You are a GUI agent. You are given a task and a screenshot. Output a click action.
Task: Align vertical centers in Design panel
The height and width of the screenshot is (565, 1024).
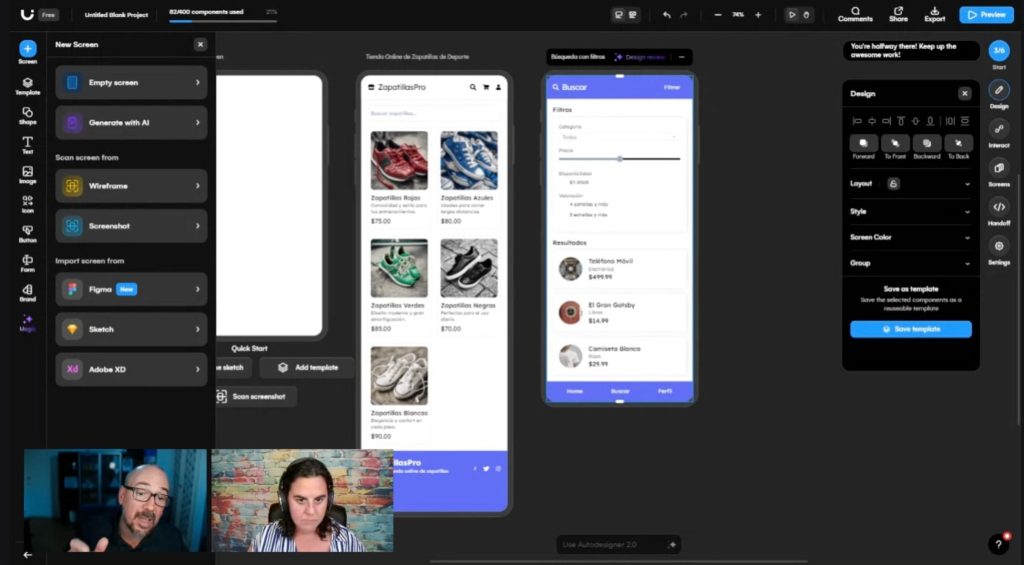[916, 121]
